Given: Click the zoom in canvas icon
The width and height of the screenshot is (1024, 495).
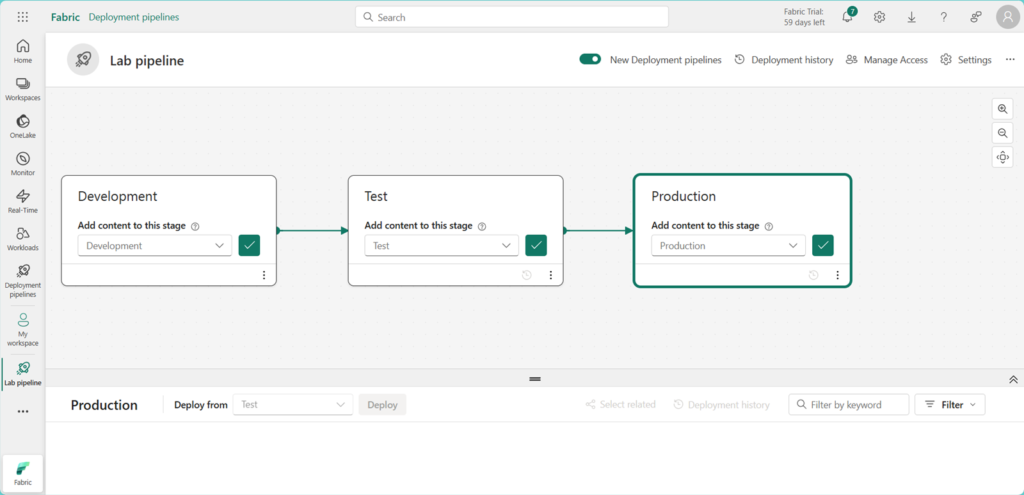Looking at the screenshot, I should click(1002, 109).
